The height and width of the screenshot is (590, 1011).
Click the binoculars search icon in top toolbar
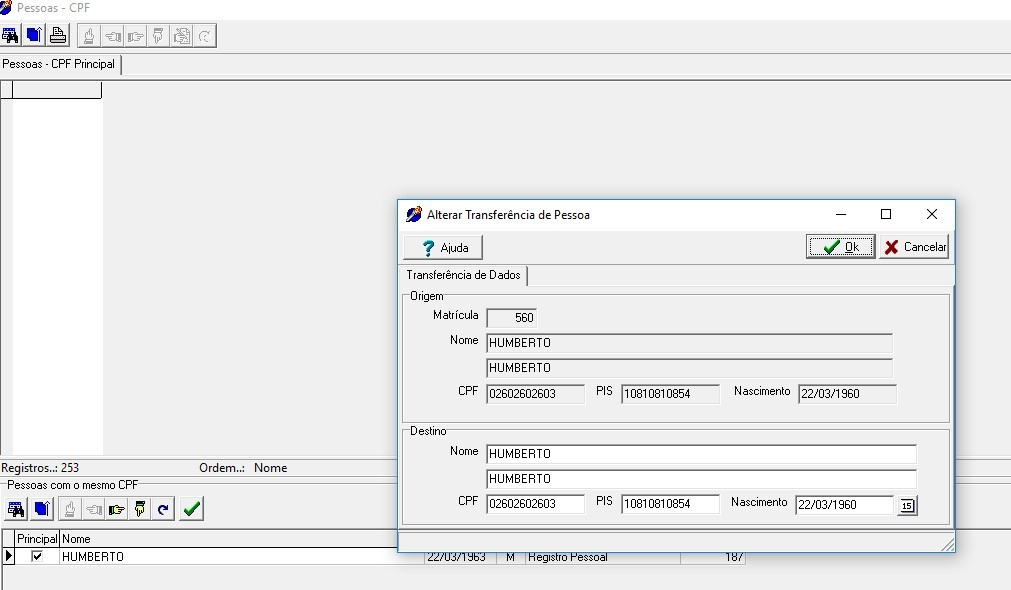(11, 36)
